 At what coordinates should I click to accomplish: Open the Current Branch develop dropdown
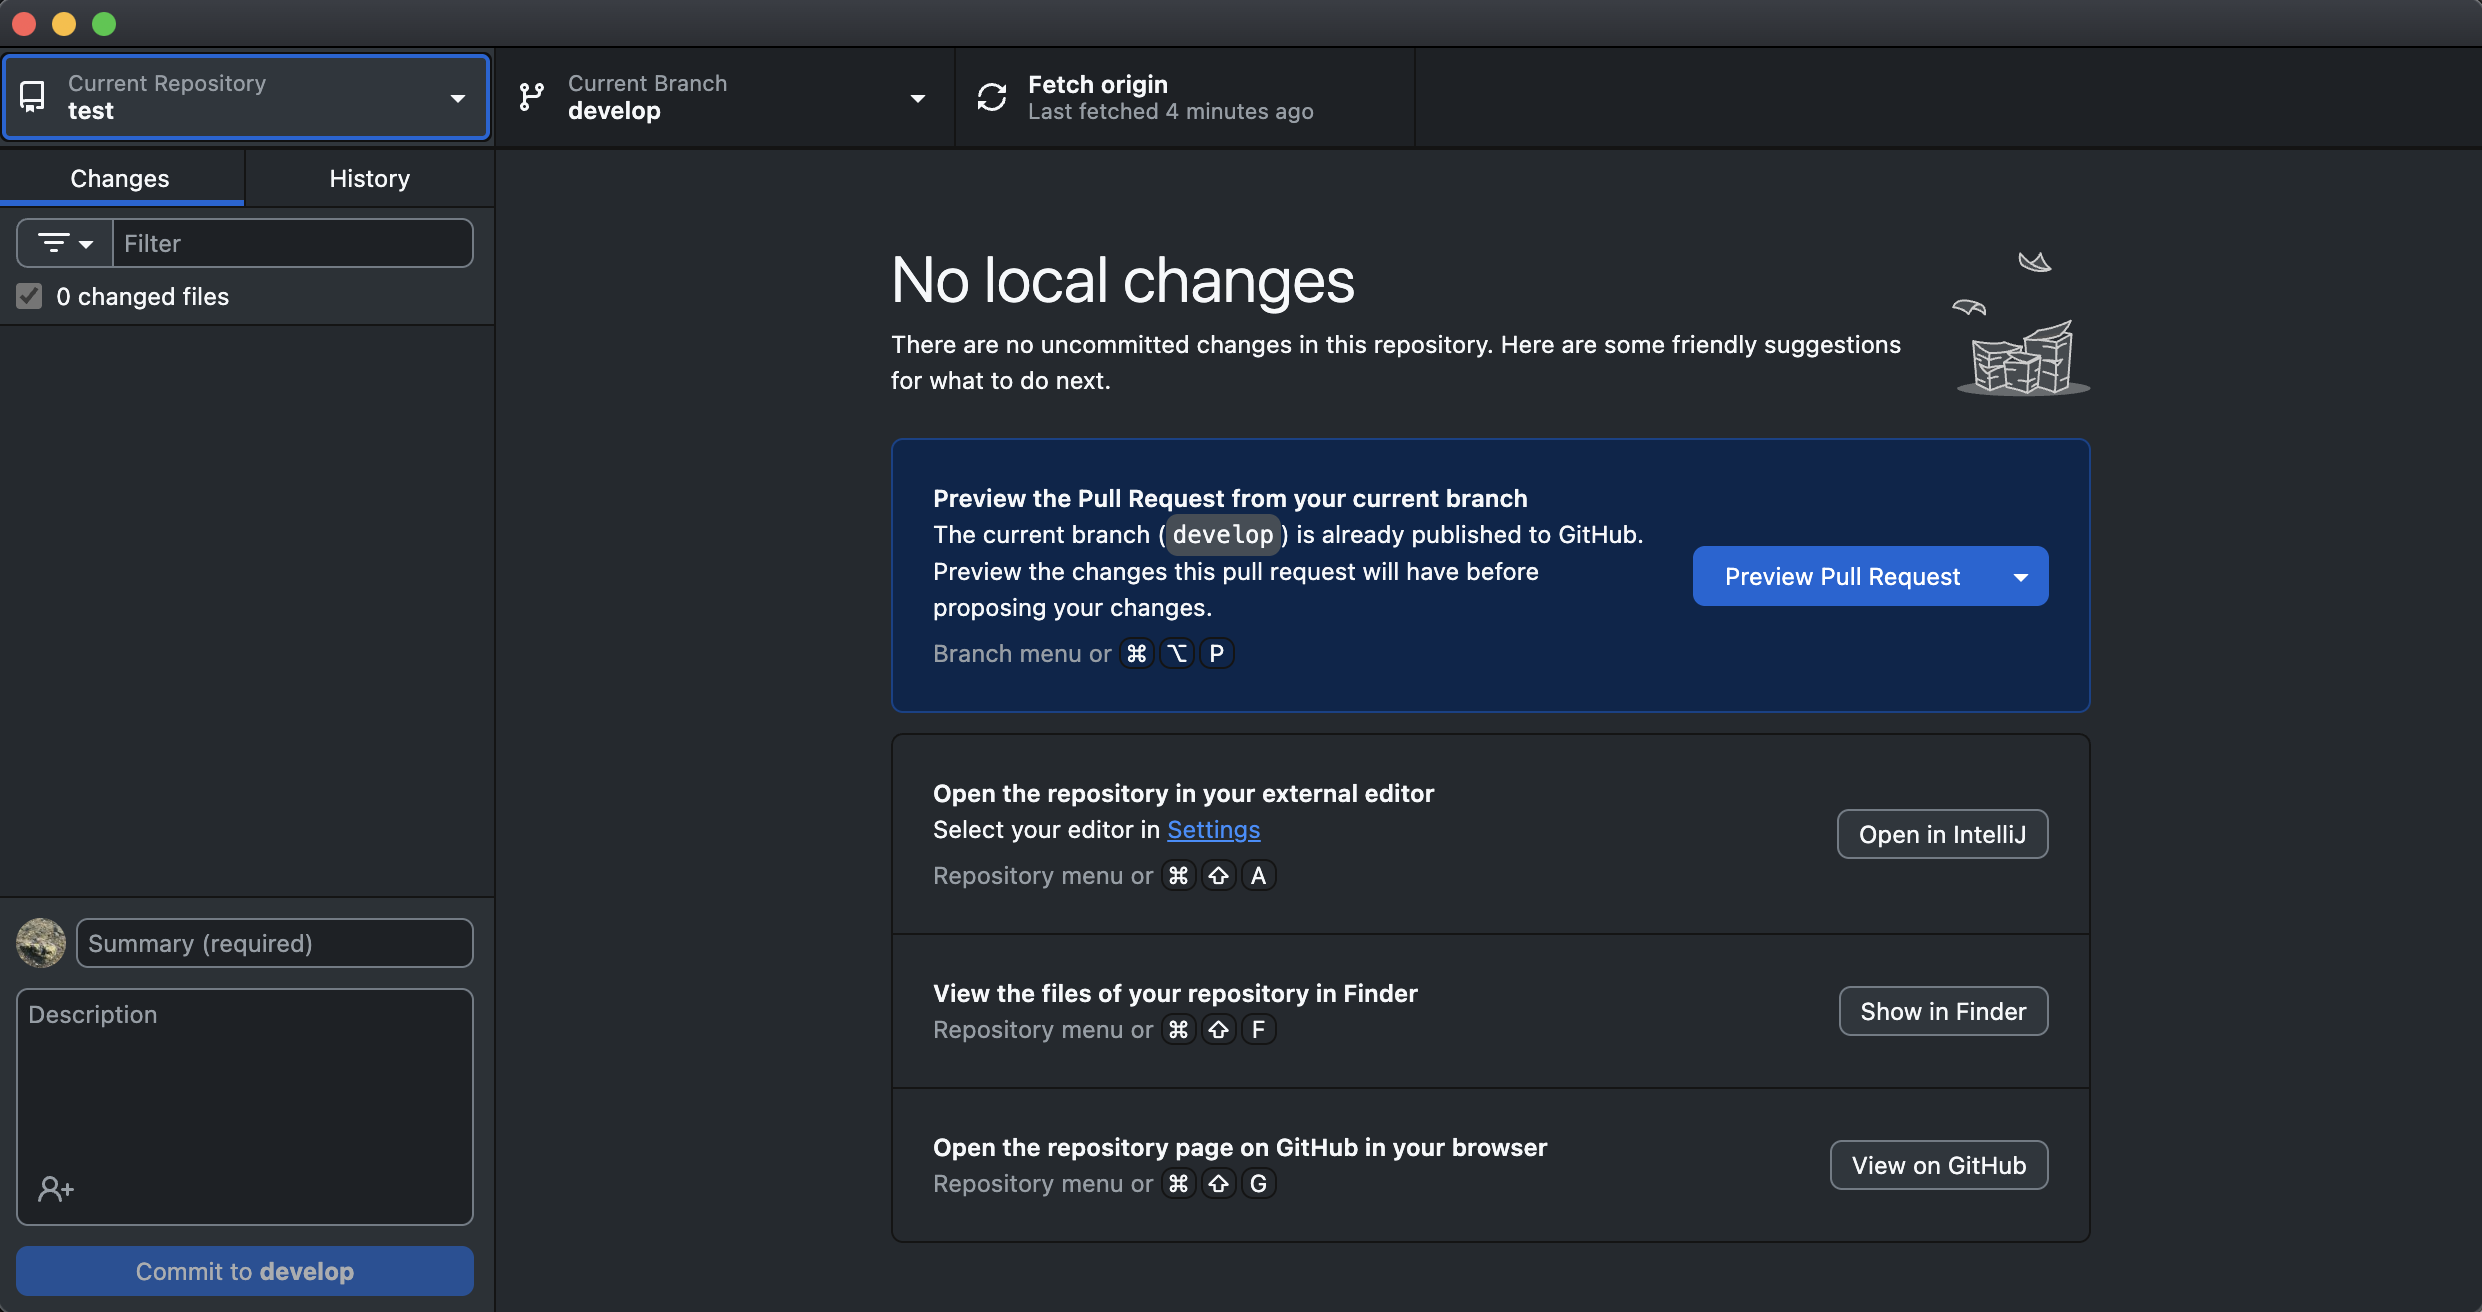coord(917,97)
